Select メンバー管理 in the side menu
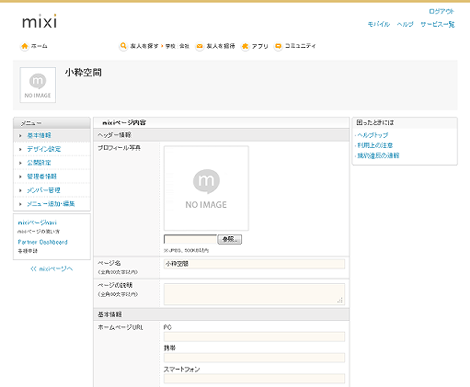Screen dimensions: 470x387 (x=44, y=190)
